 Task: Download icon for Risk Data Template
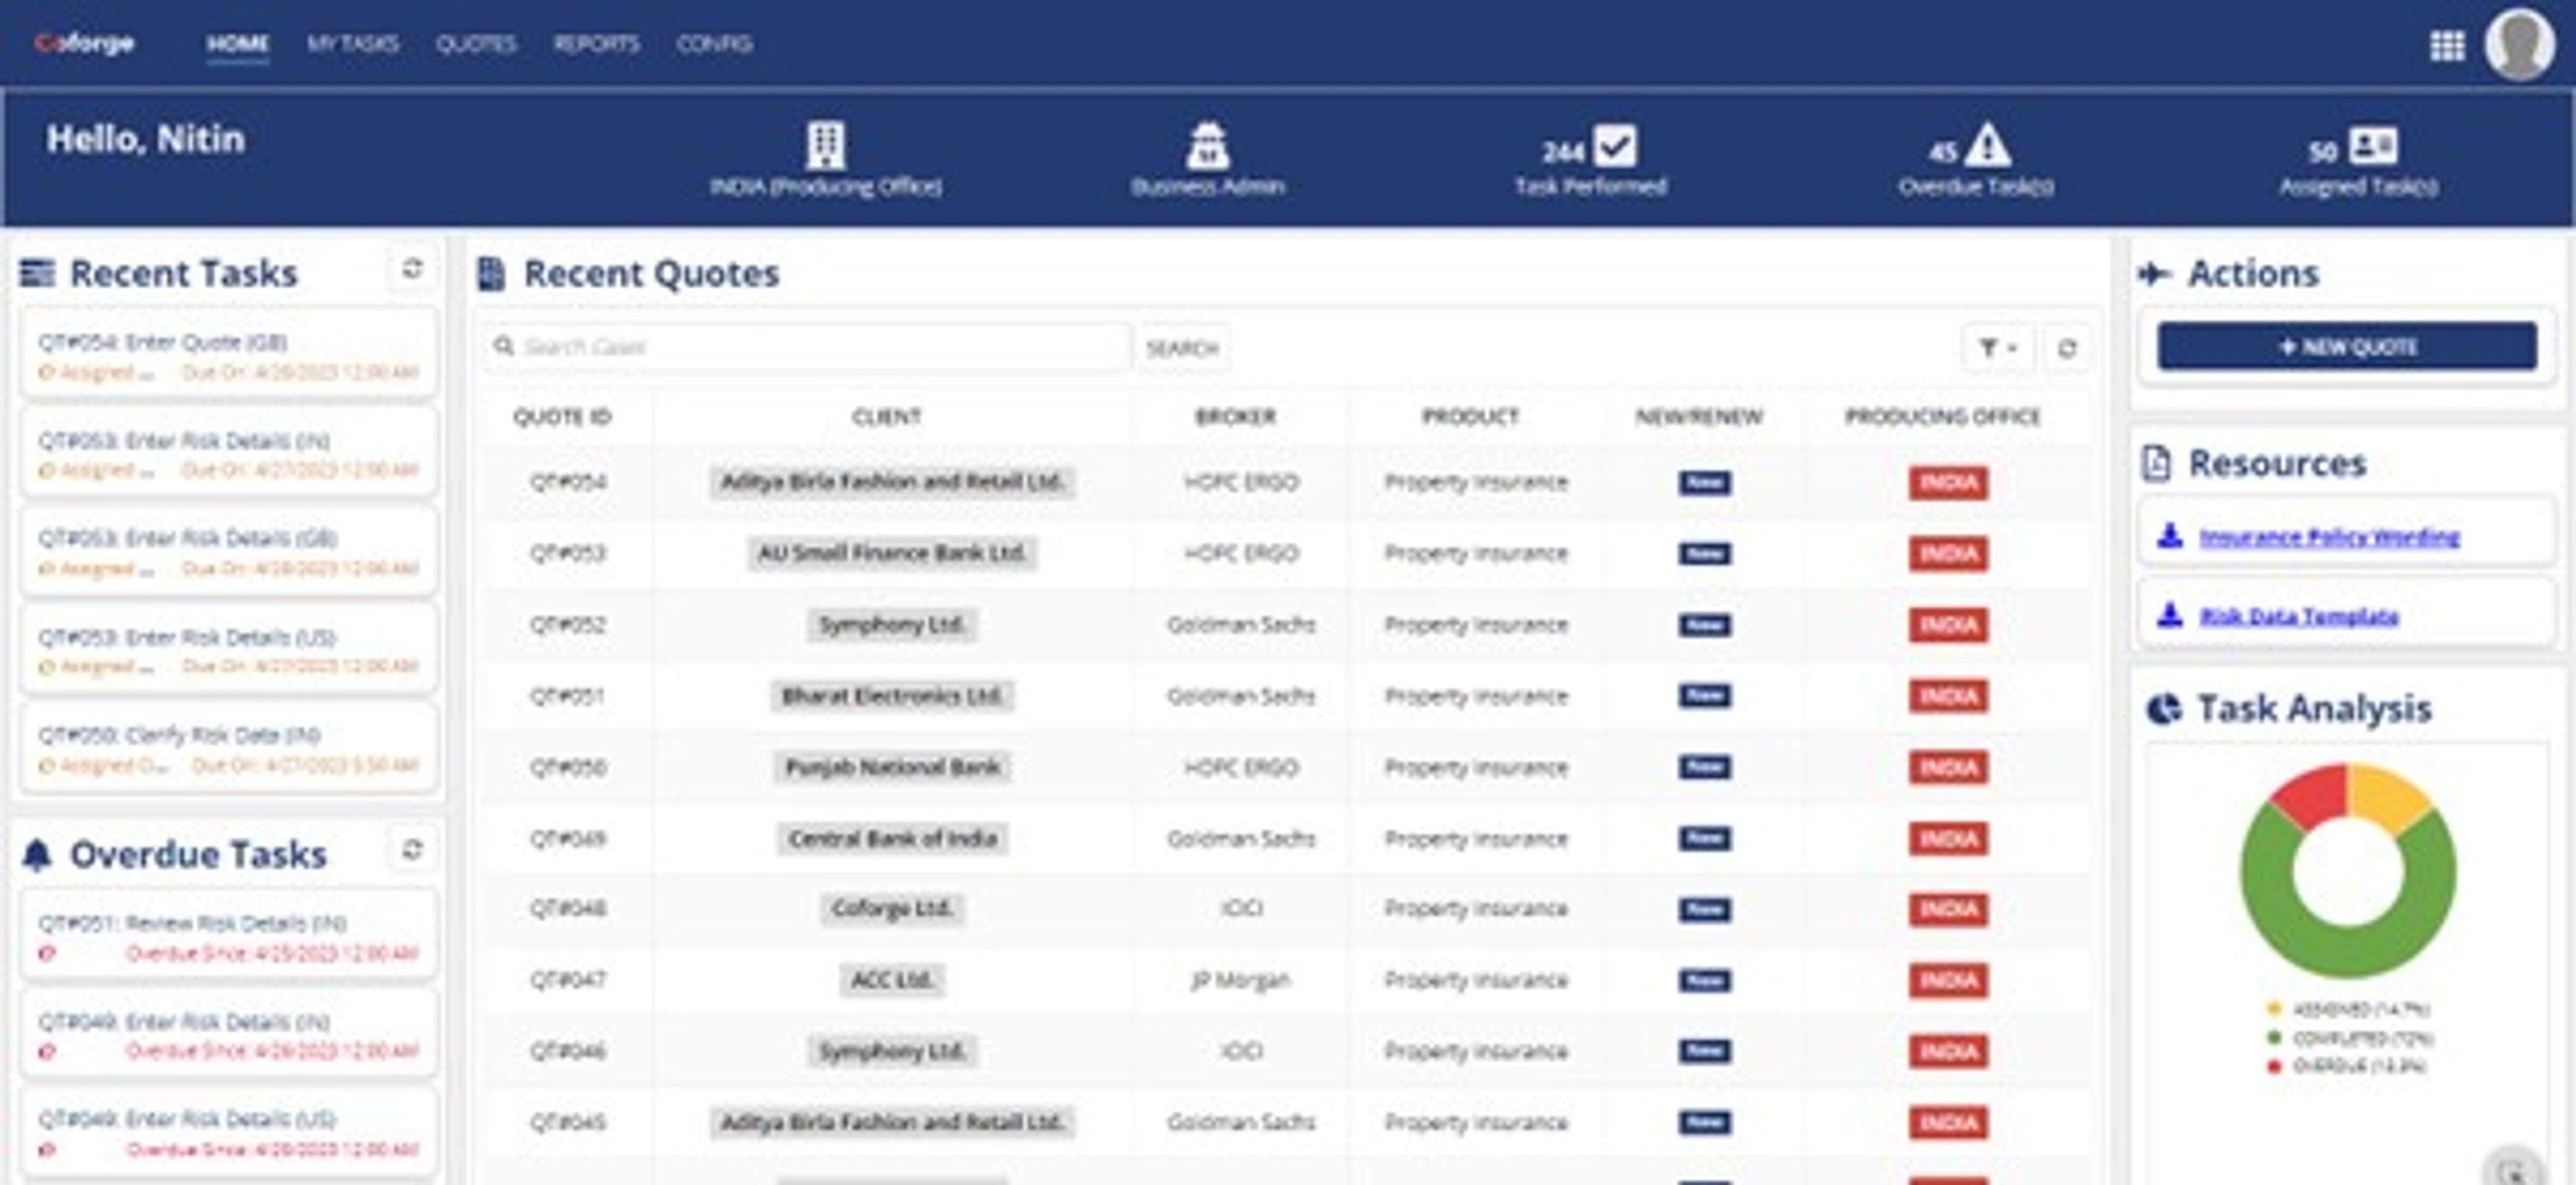pyautogui.click(x=2169, y=614)
